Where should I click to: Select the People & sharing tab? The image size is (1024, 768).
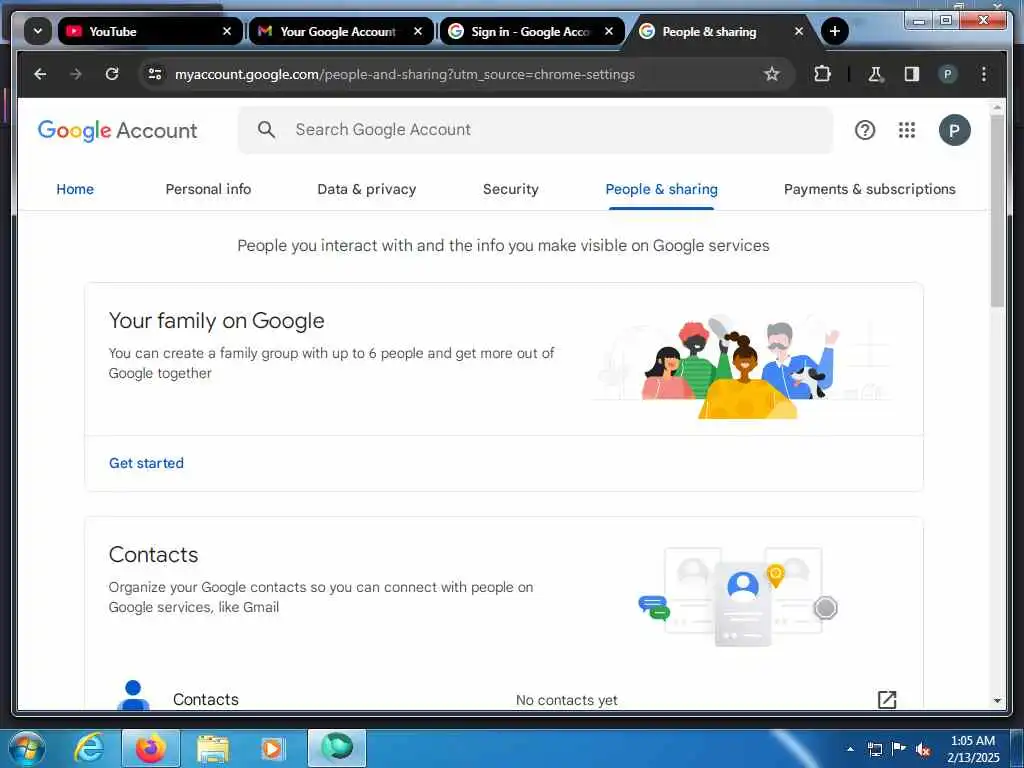click(x=661, y=189)
